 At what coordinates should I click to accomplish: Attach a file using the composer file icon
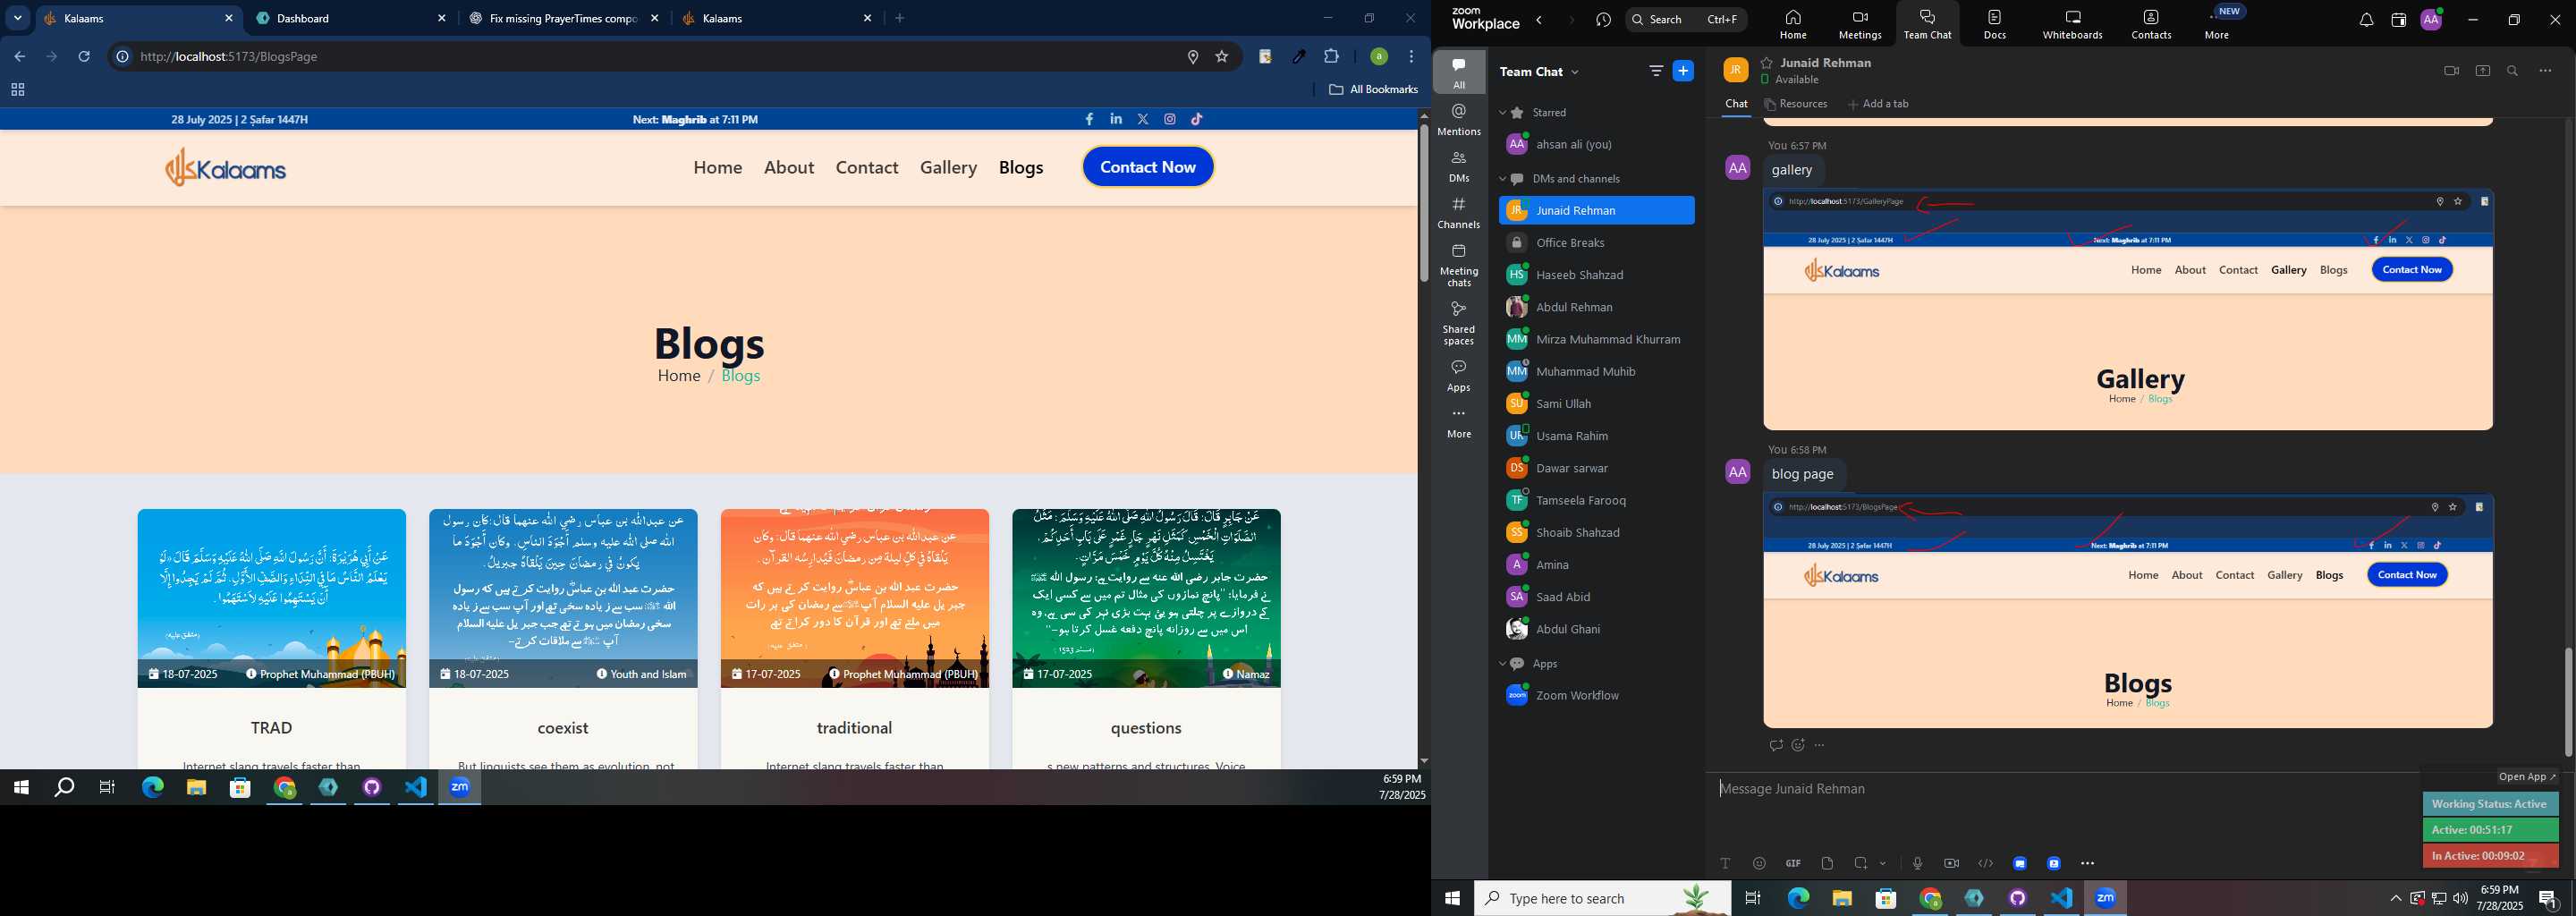1827,863
